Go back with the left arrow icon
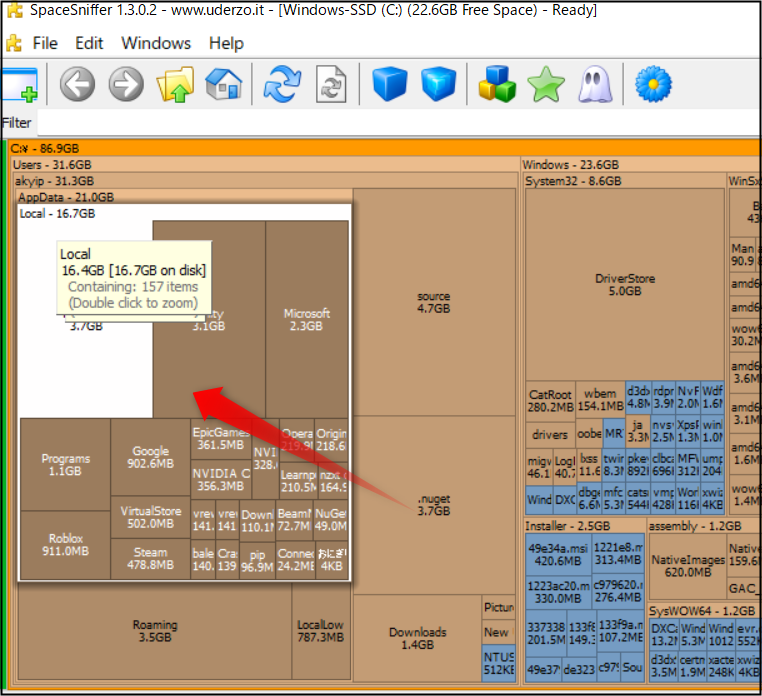The height and width of the screenshot is (696, 762). pyautogui.click(x=77, y=84)
